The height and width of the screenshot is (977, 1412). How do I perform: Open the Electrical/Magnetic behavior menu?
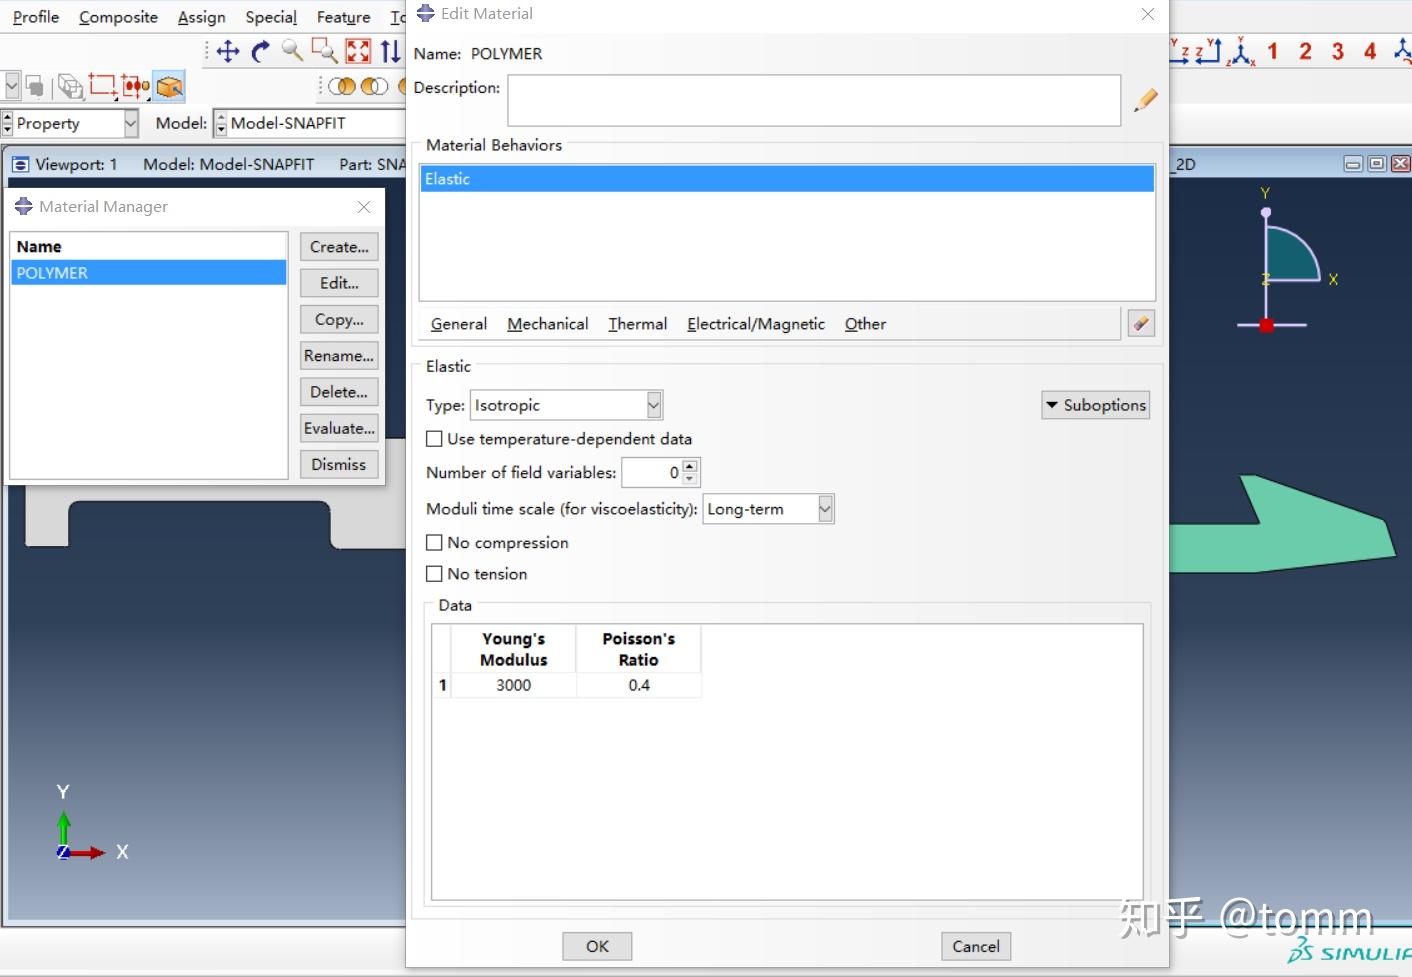tap(756, 324)
